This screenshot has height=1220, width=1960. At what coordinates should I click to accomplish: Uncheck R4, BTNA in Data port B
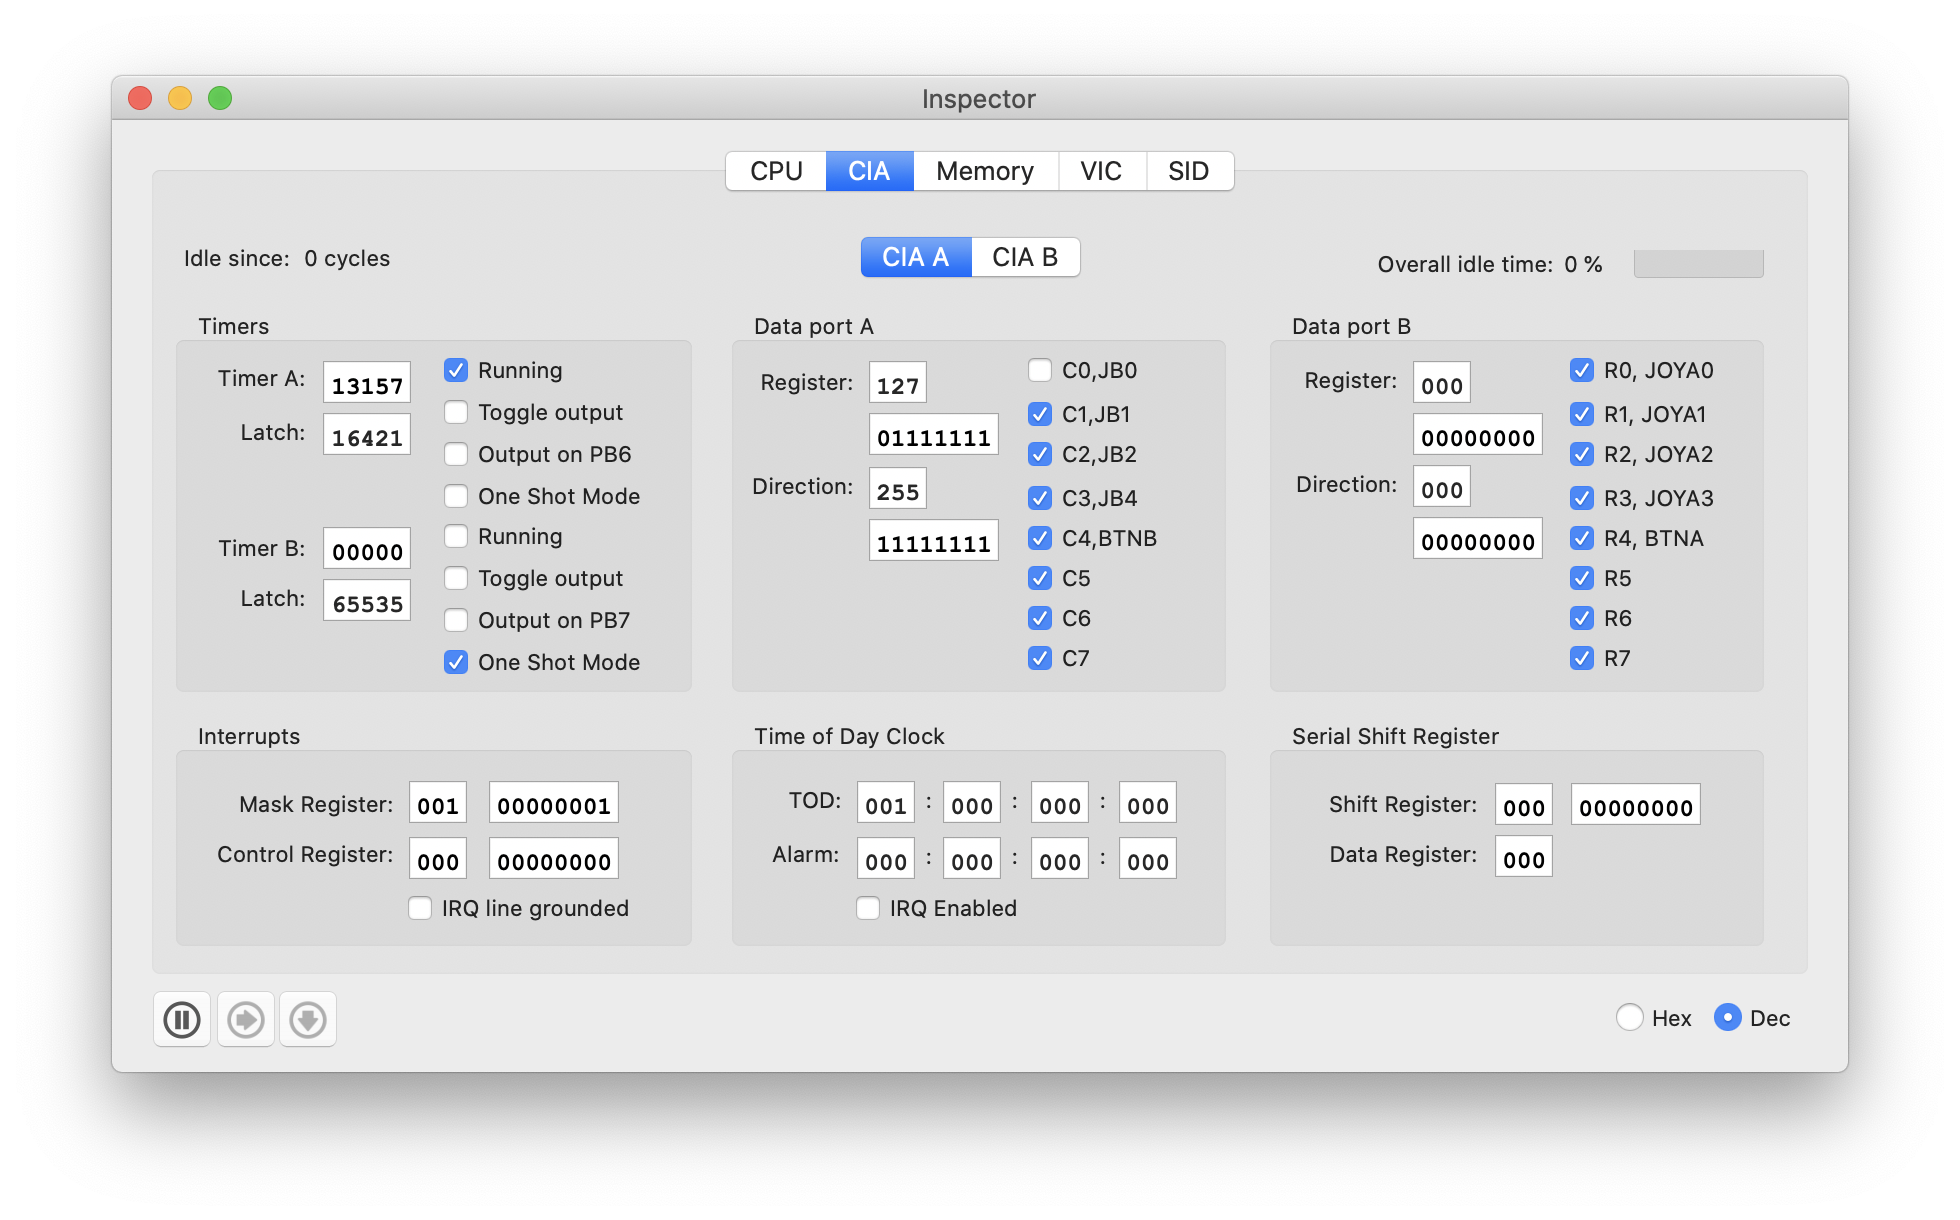pos(1582,538)
